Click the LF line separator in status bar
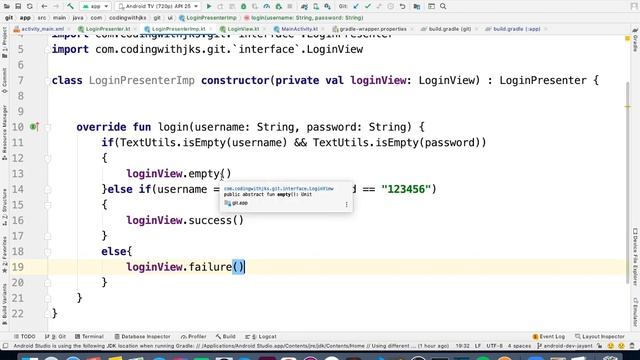This screenshot has height=360, width=640. click(478, 346)
